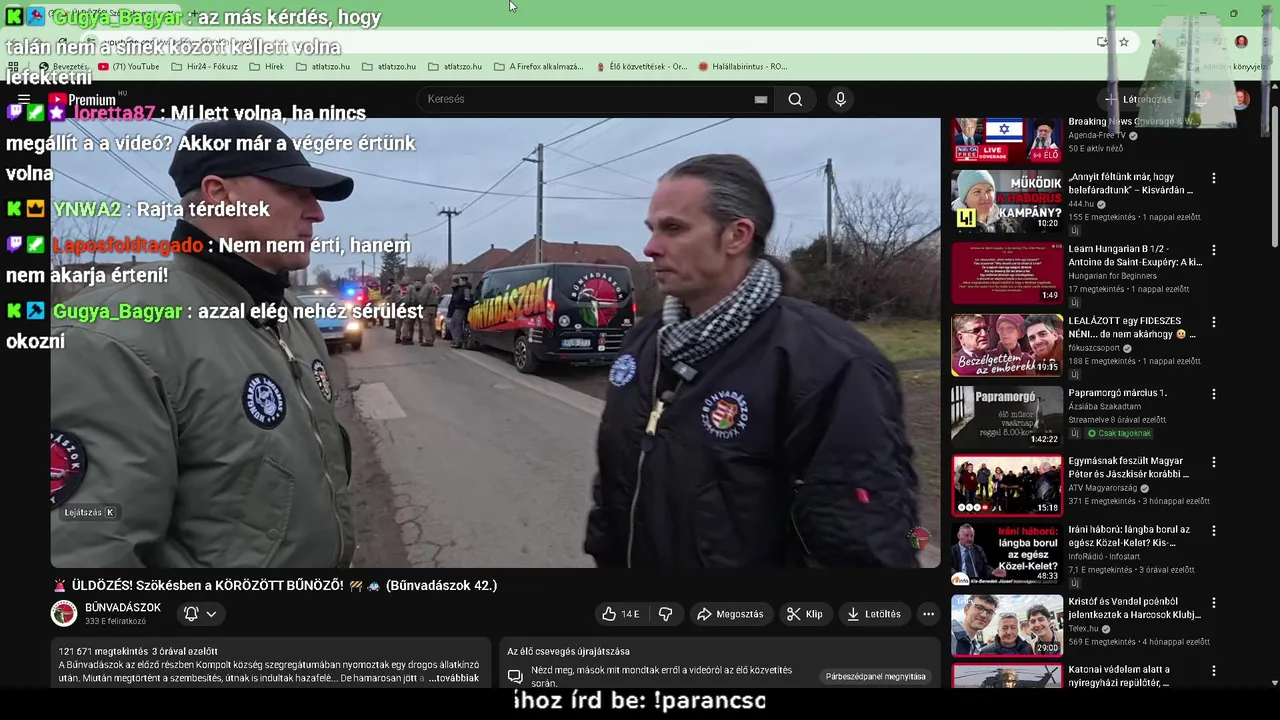
Task: Open Agenda-Free TV channel name
Action: click(1097, 135)
